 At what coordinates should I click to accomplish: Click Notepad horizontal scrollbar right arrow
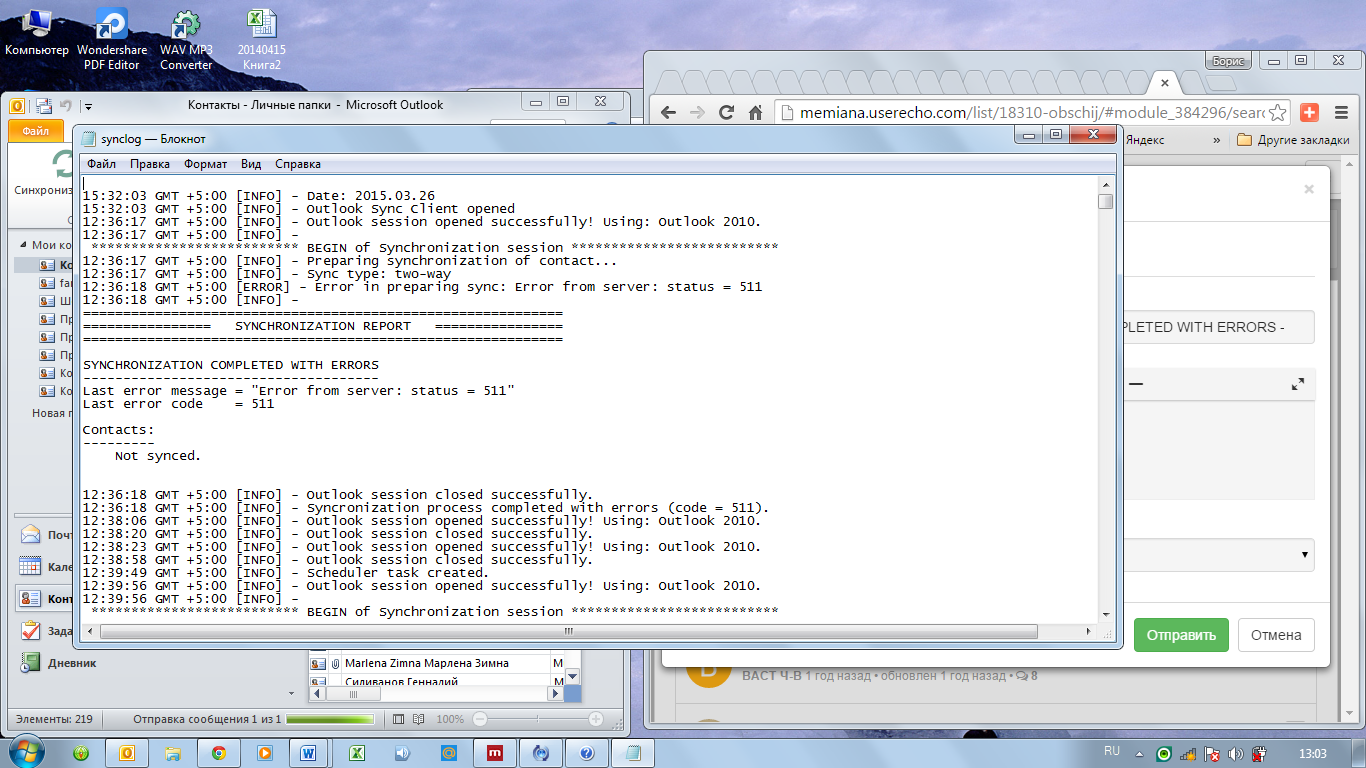coord(1089,631)
